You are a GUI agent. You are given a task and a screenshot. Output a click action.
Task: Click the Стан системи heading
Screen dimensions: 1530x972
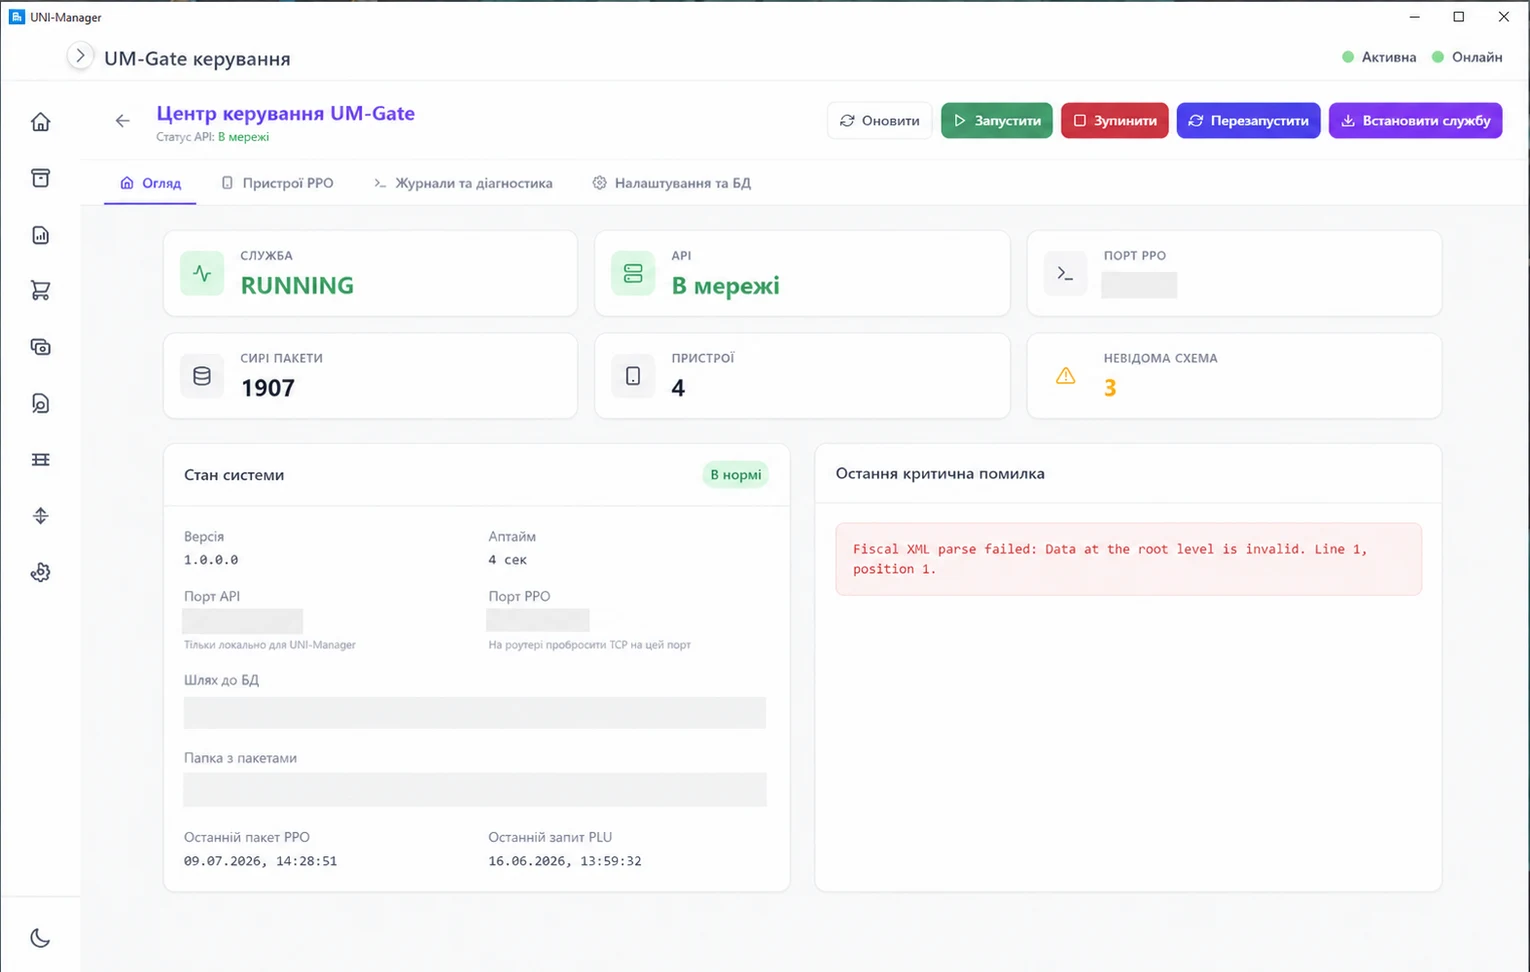234,475
